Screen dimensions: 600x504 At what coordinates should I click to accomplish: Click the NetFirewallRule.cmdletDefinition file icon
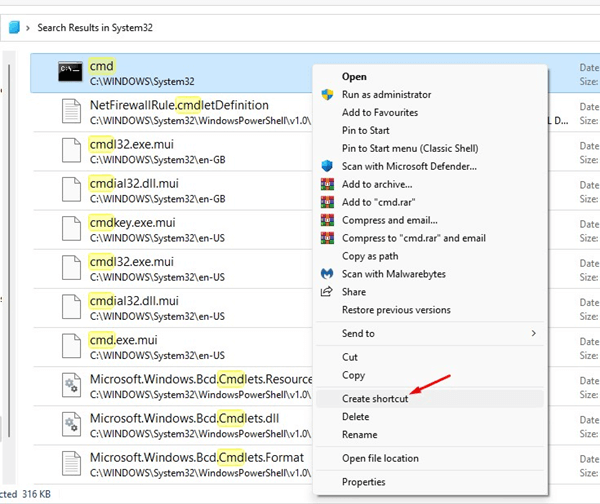click(72, 111)
